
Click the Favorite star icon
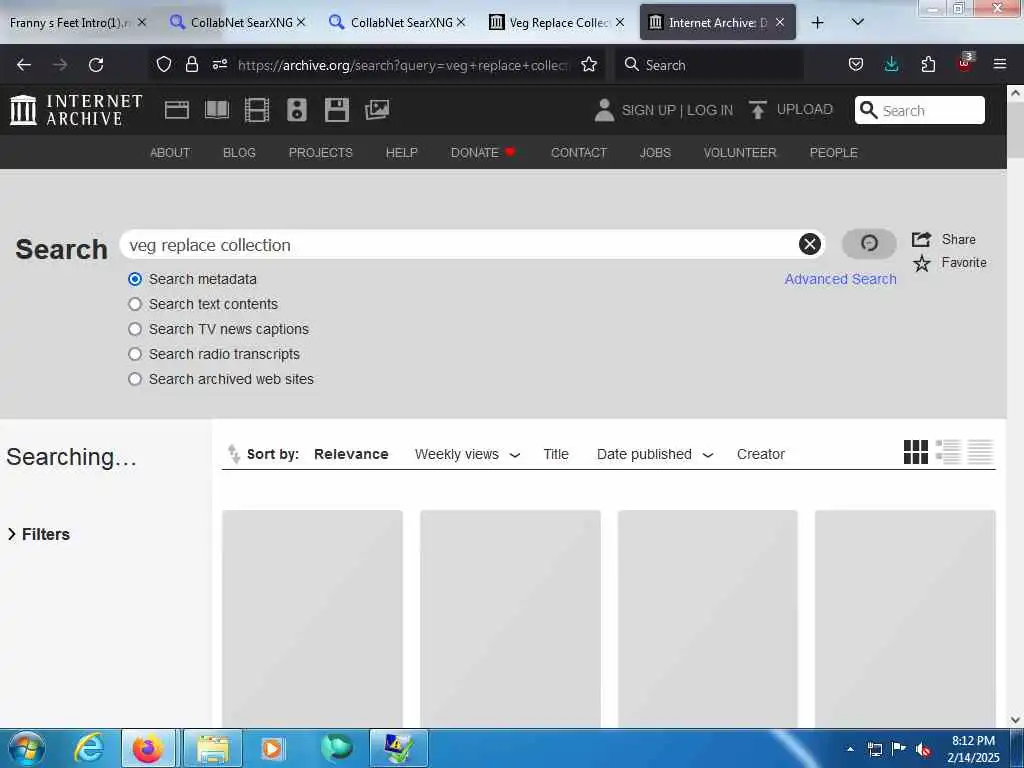point(921,263)
